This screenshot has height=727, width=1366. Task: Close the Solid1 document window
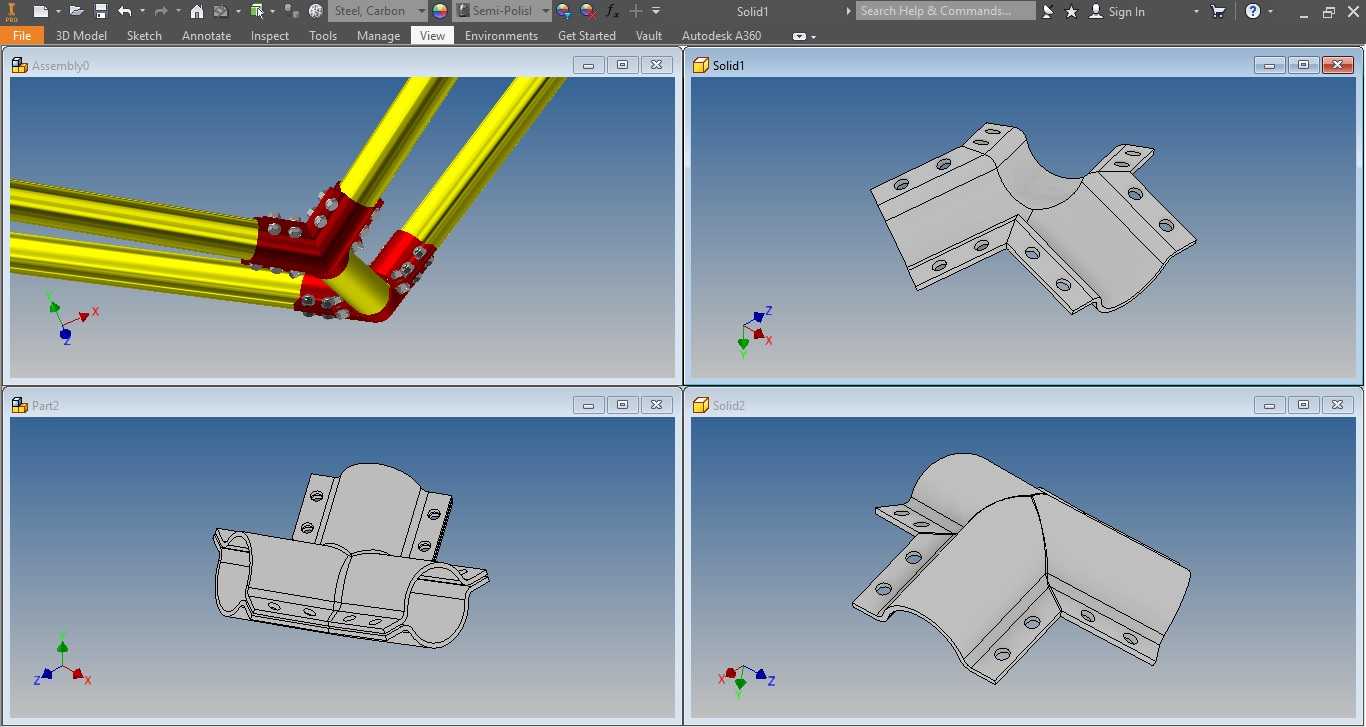1337,65
